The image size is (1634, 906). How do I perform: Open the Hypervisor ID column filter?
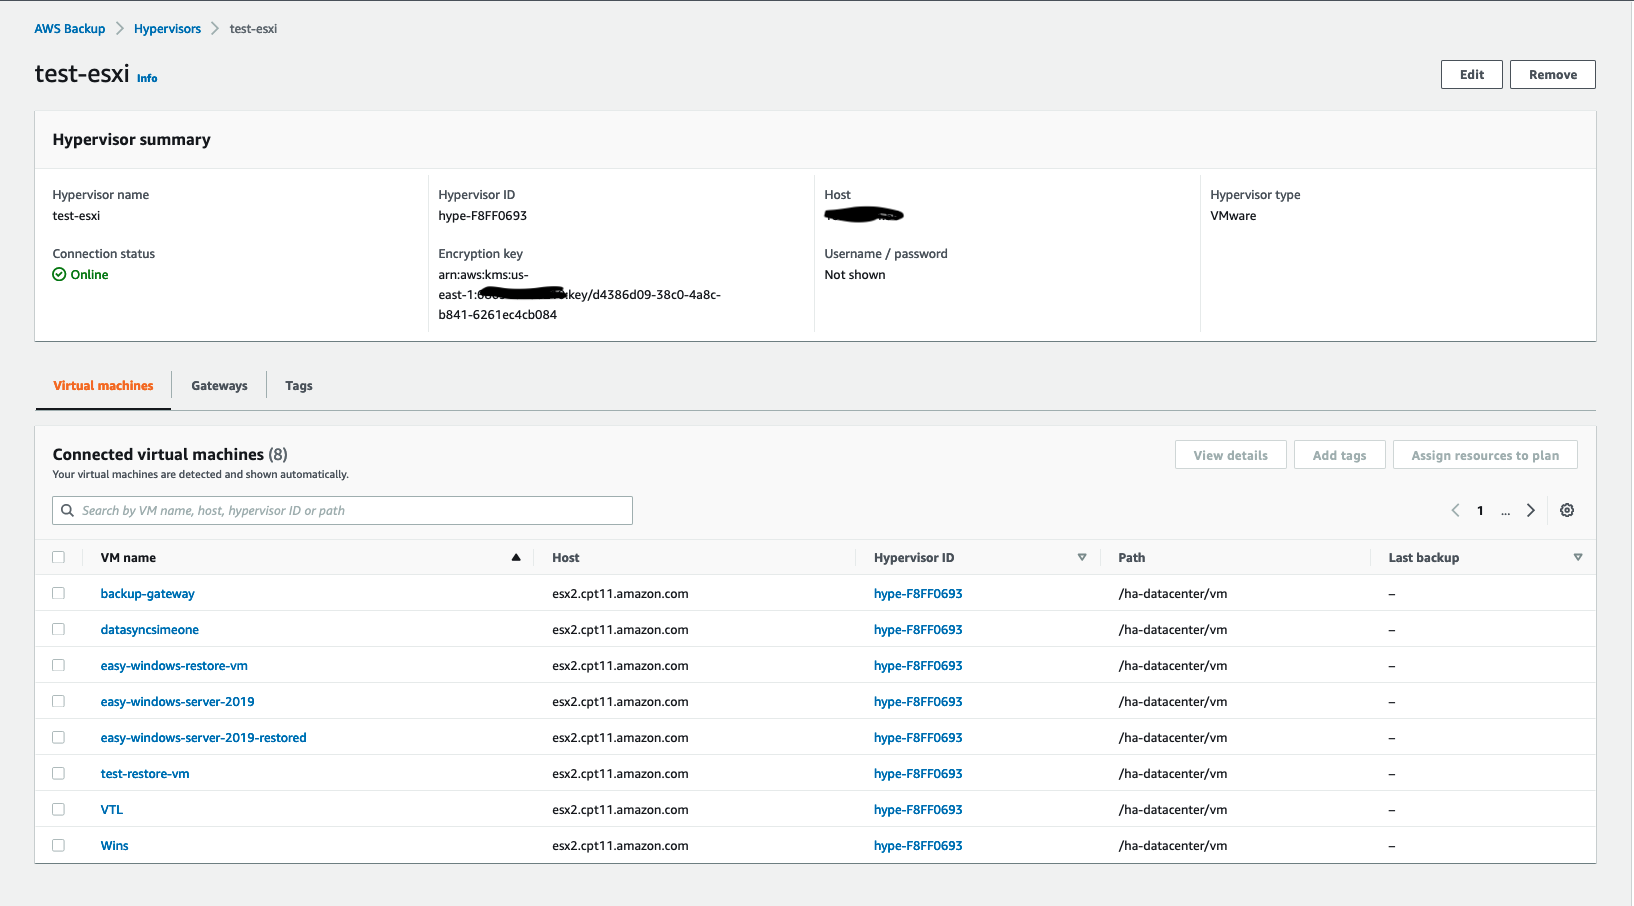coord(1082,557)
